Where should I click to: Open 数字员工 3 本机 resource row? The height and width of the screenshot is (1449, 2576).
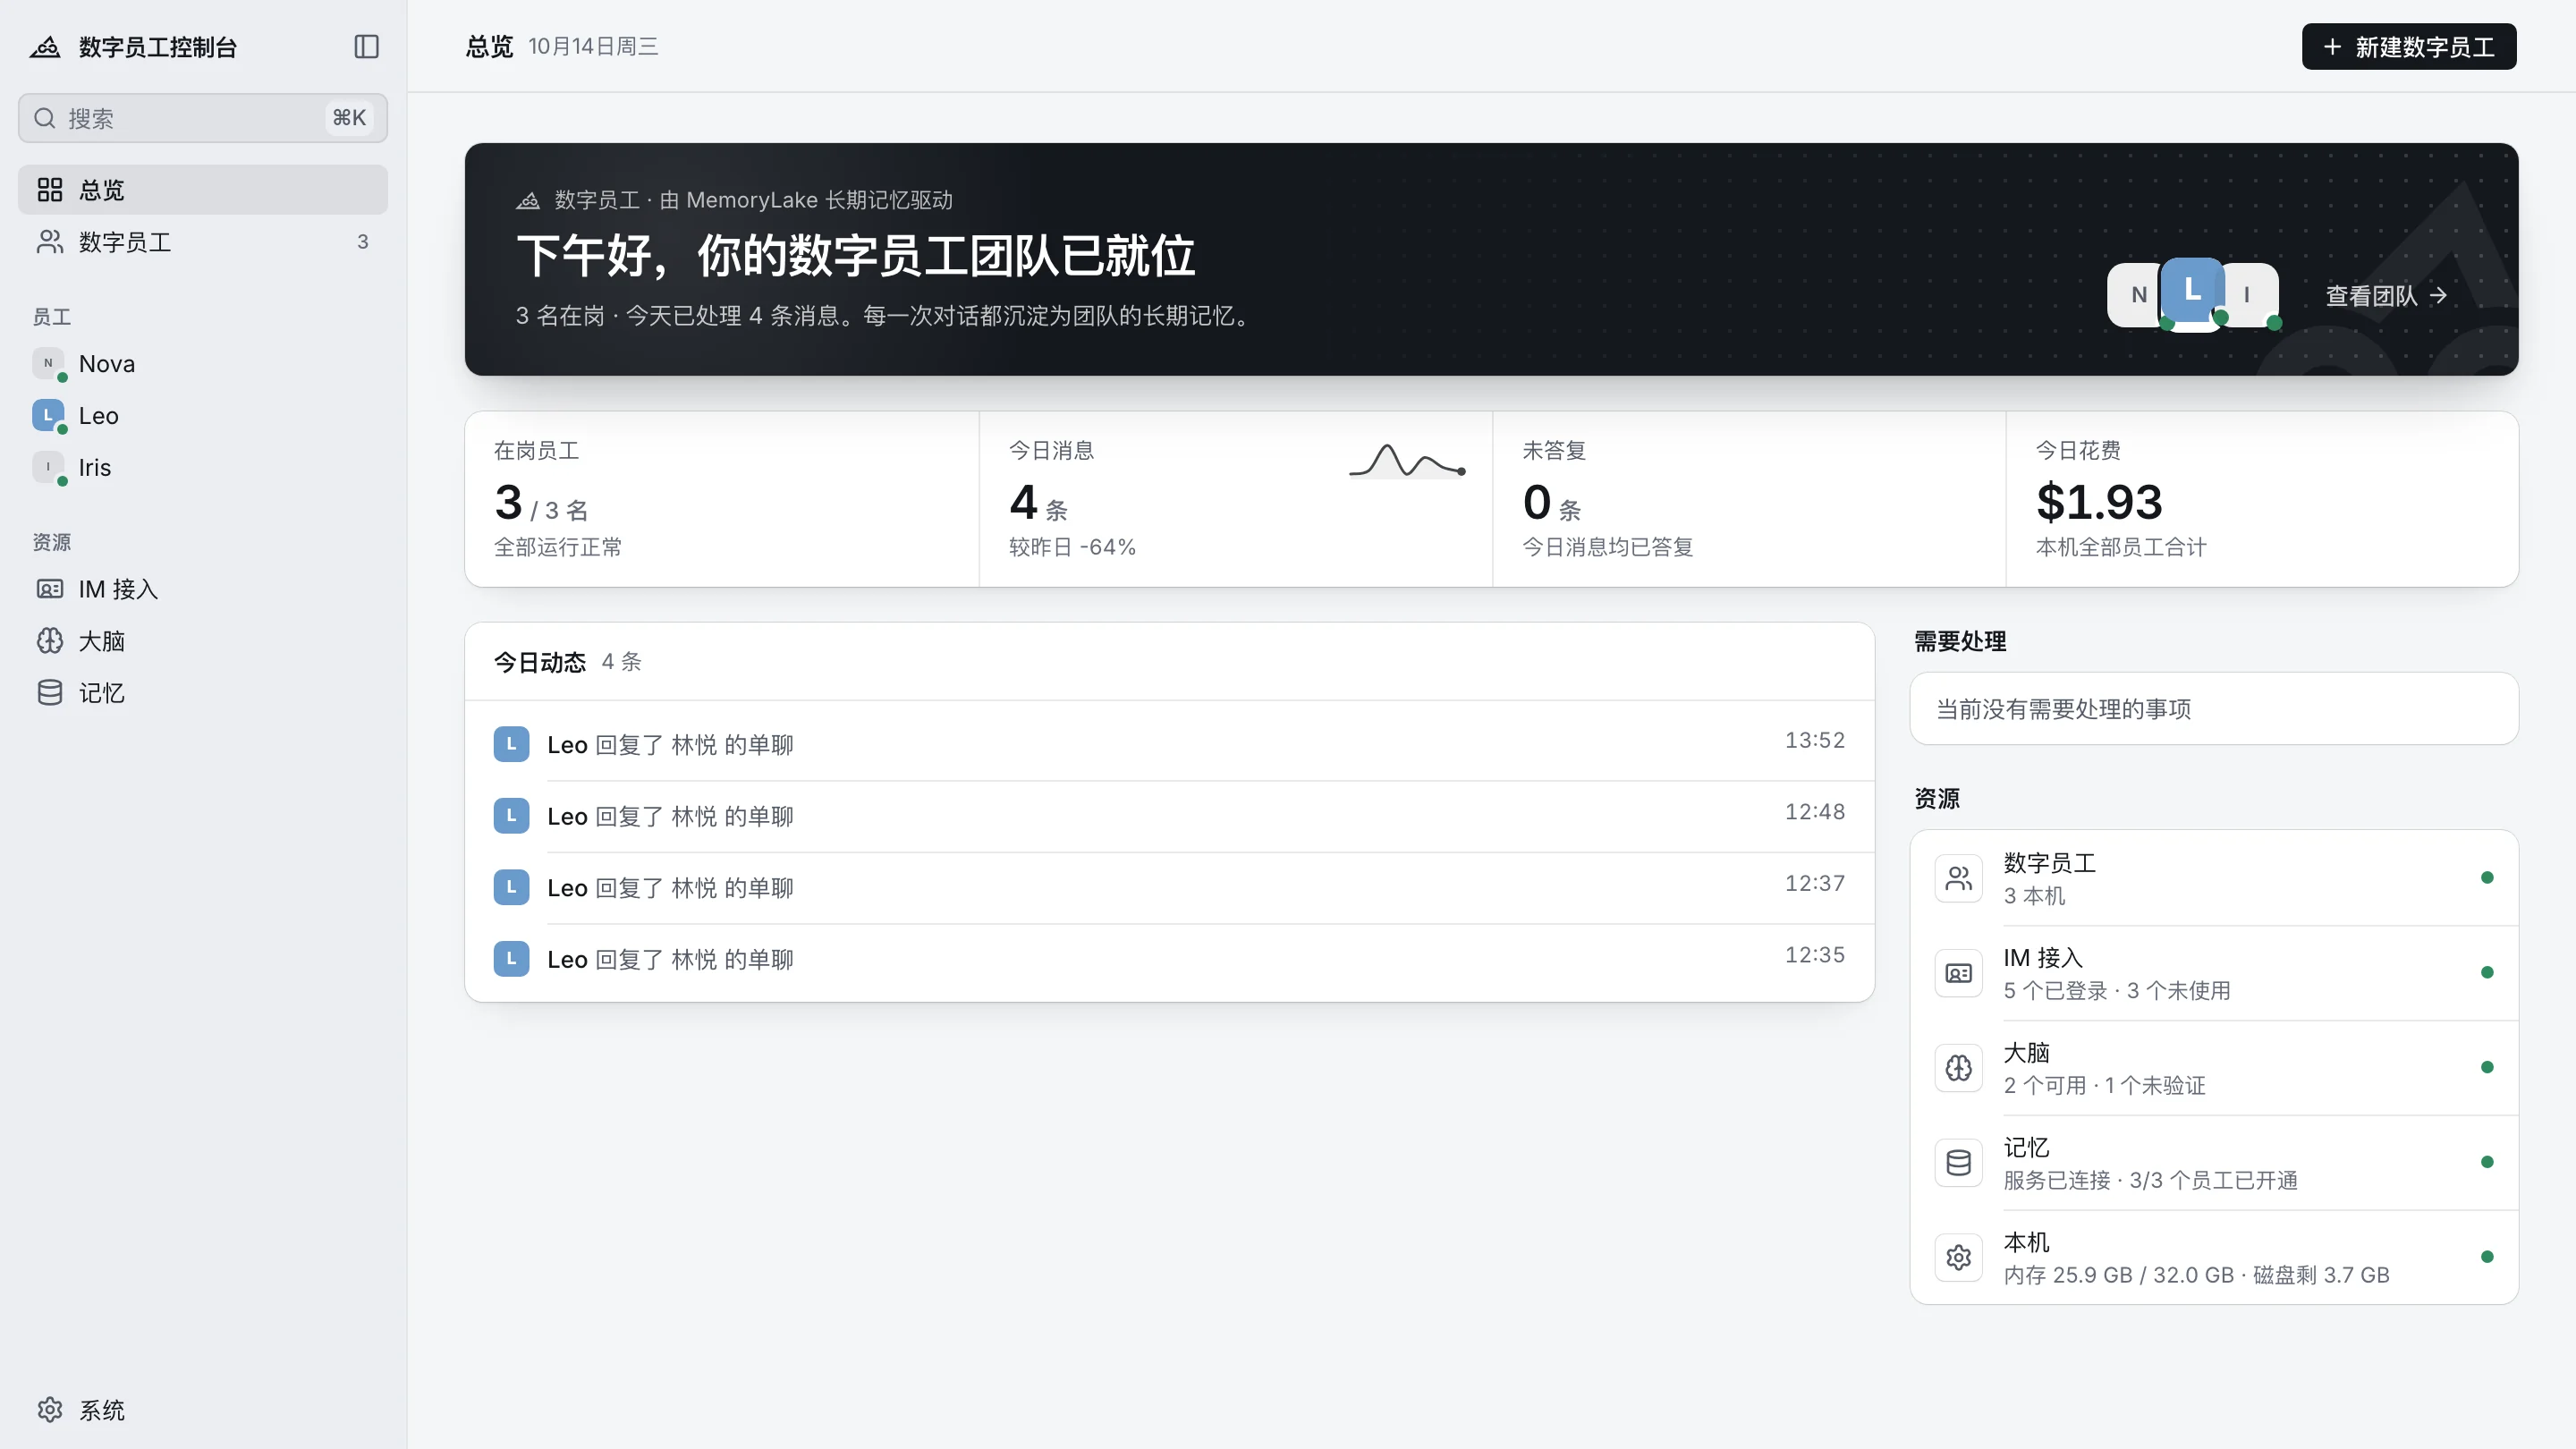2214,878
